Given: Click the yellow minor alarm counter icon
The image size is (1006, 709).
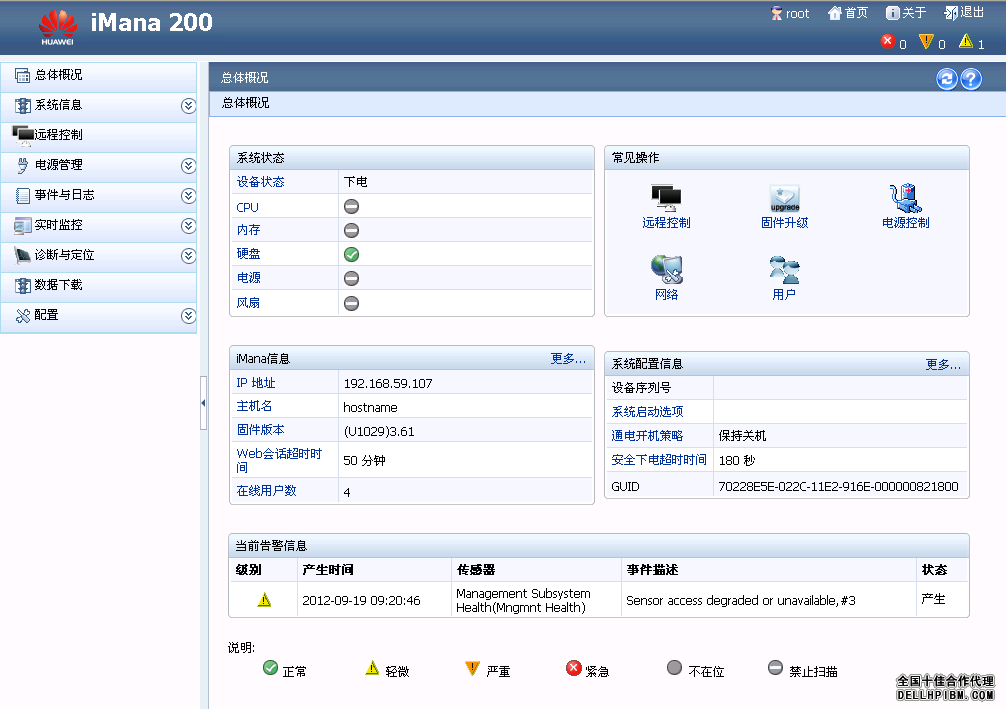Looking at the screenshot, I should point(966,42).
